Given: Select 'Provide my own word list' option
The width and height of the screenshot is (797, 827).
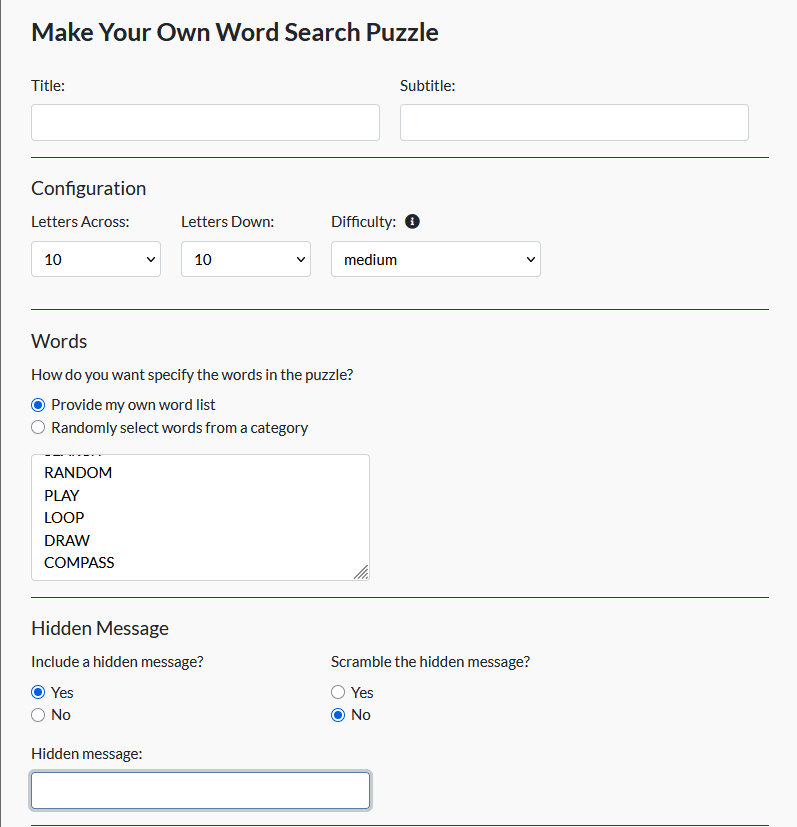Looking at the screenshot, I should (x=38, y=405).
